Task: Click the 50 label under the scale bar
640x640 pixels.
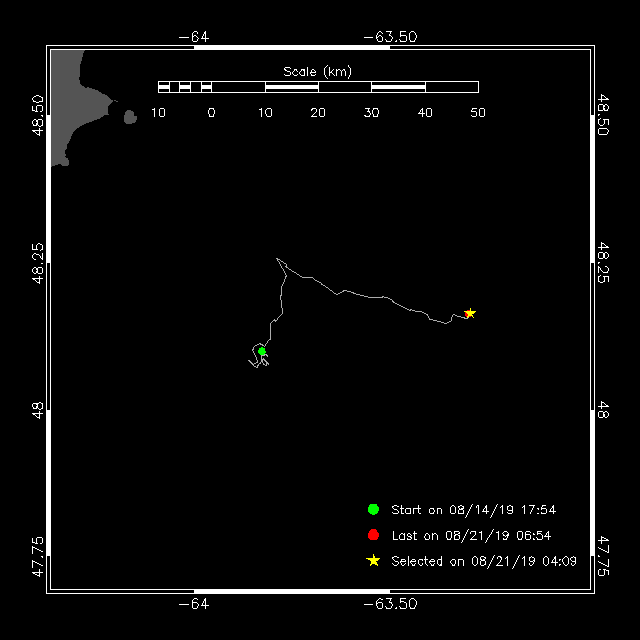Action: tap(478, 112)
